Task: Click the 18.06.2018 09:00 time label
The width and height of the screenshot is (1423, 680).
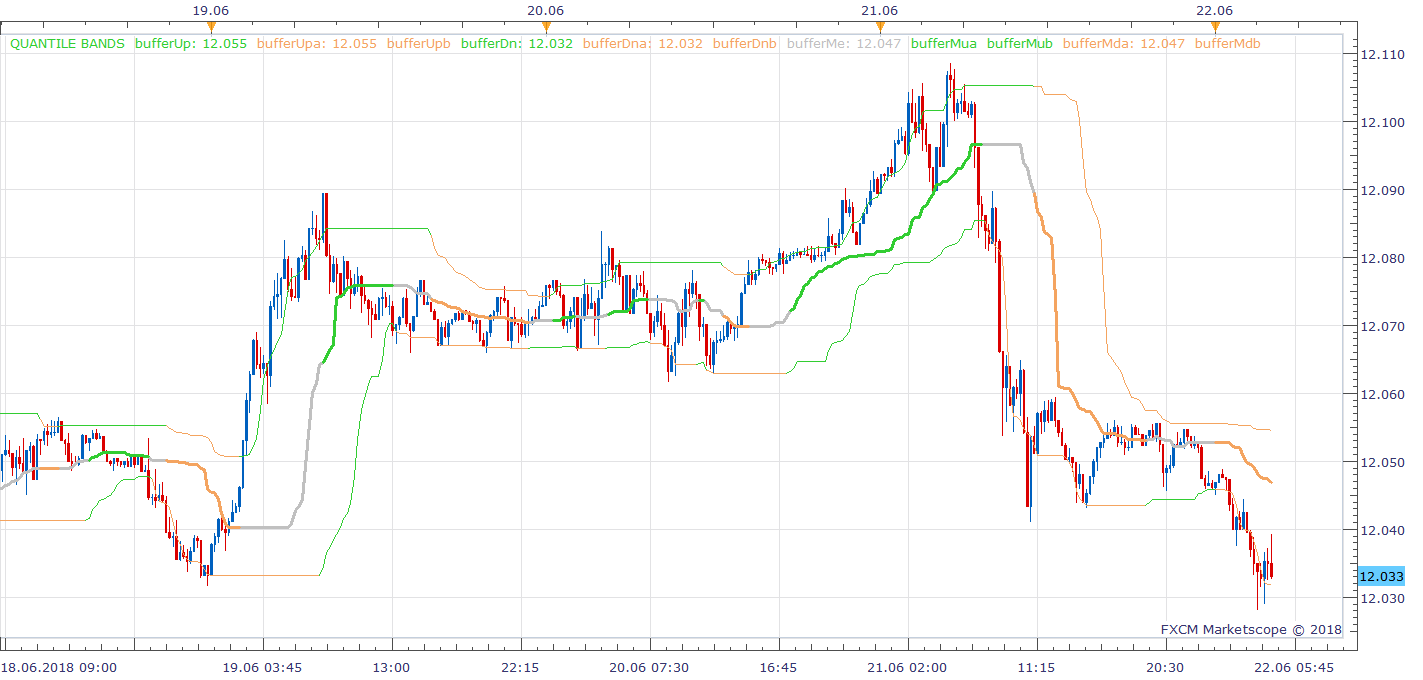Action: (x=59, y=667)
